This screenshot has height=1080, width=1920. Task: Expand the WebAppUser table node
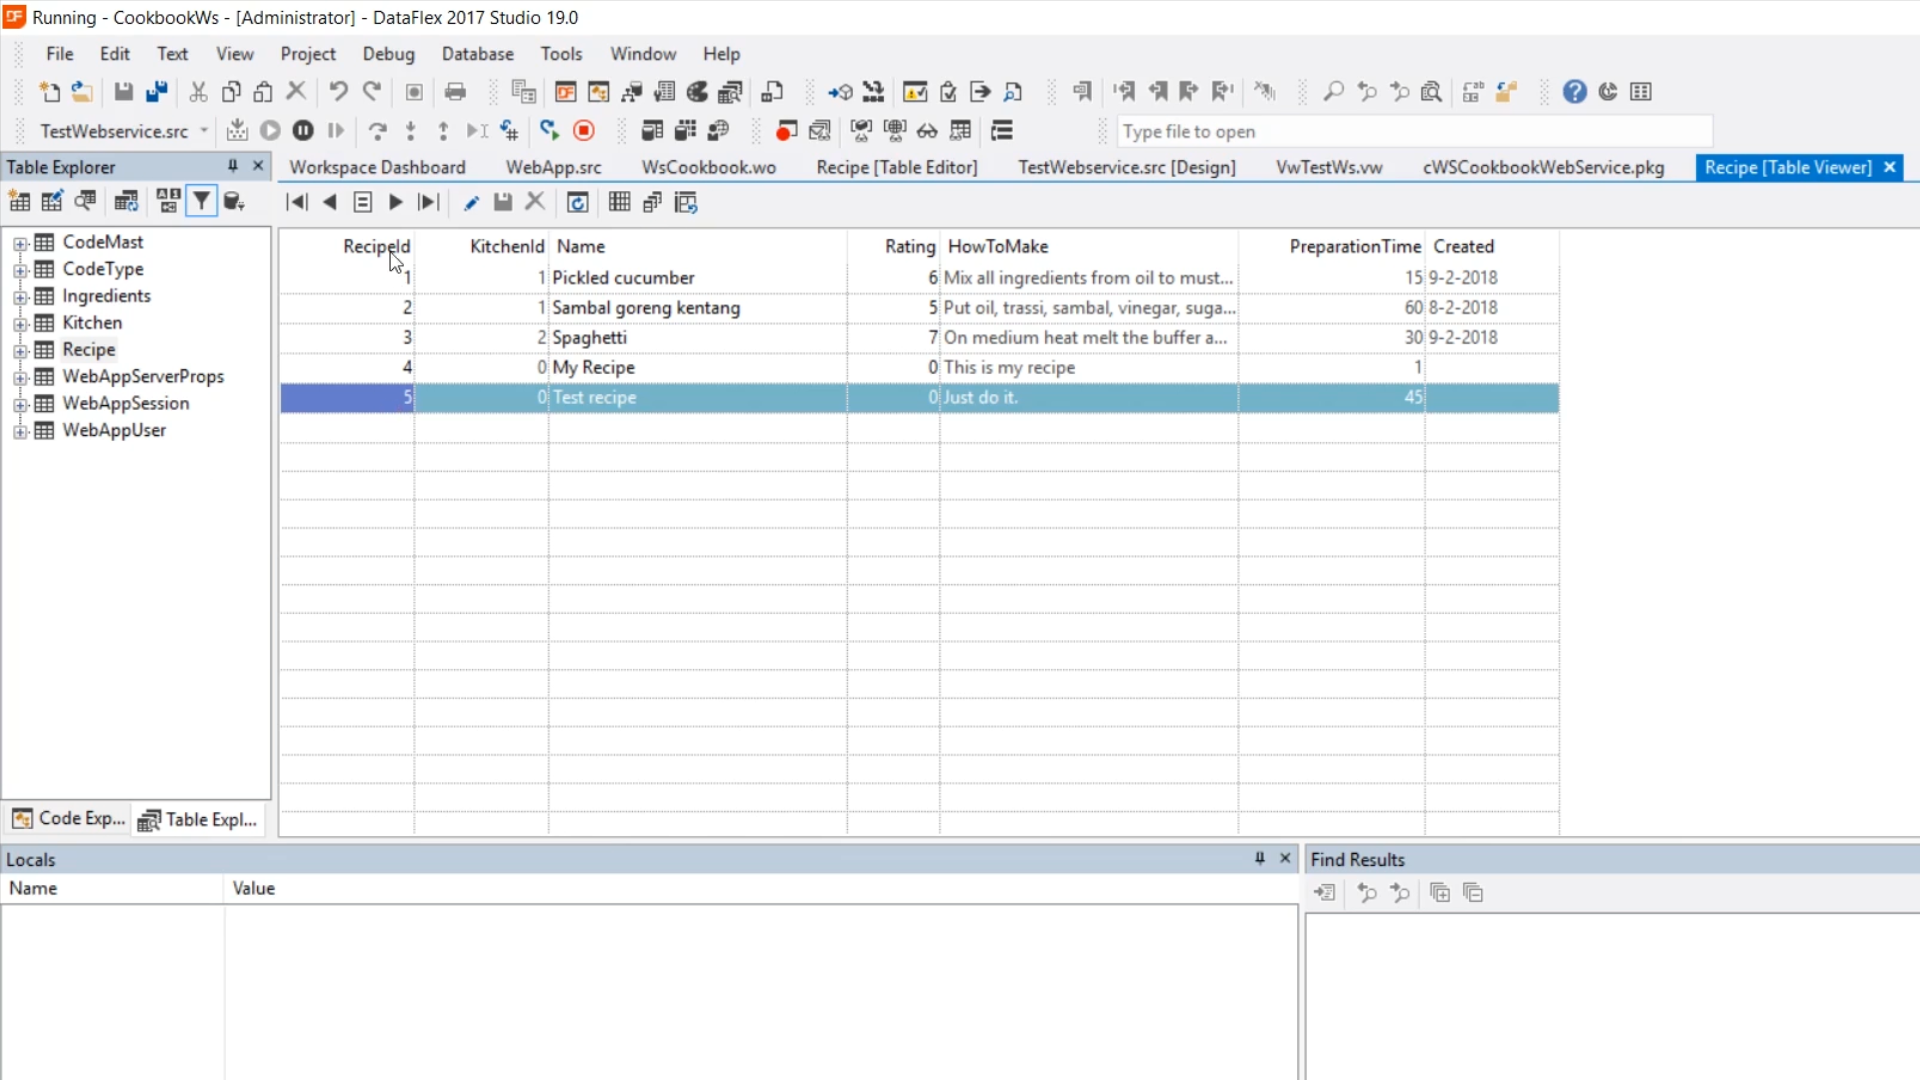20,431
